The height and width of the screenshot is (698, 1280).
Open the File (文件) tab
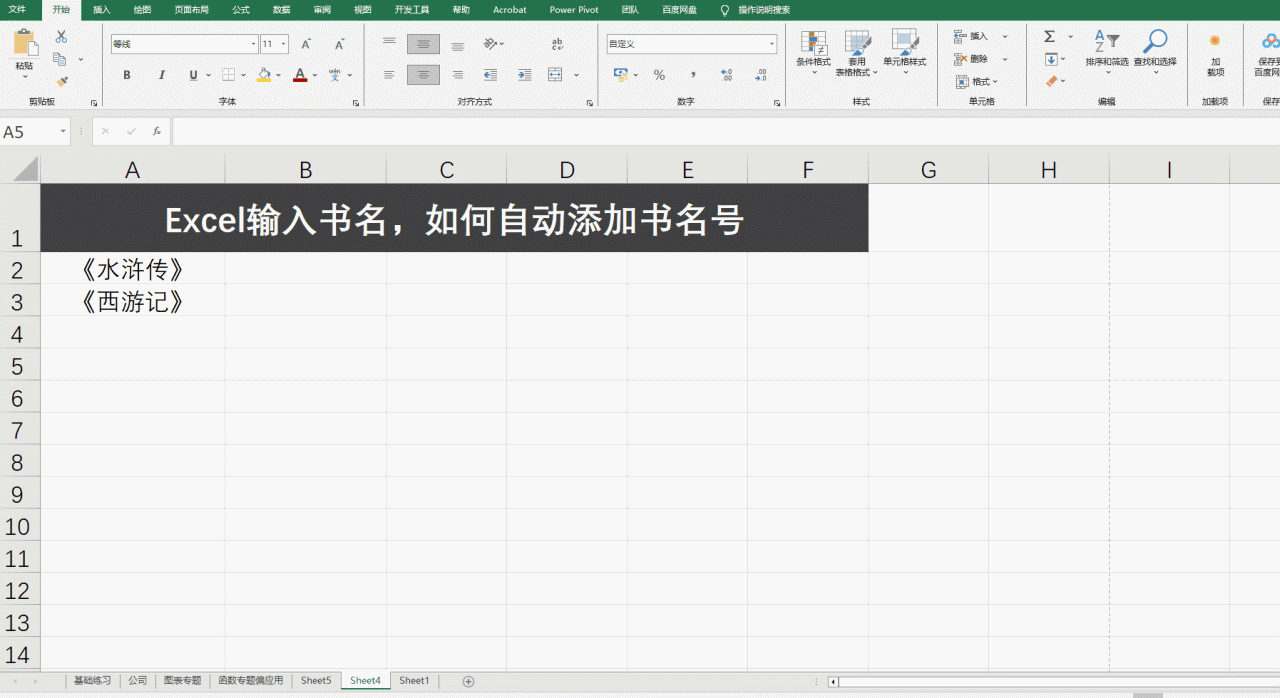tap(17, 10)
